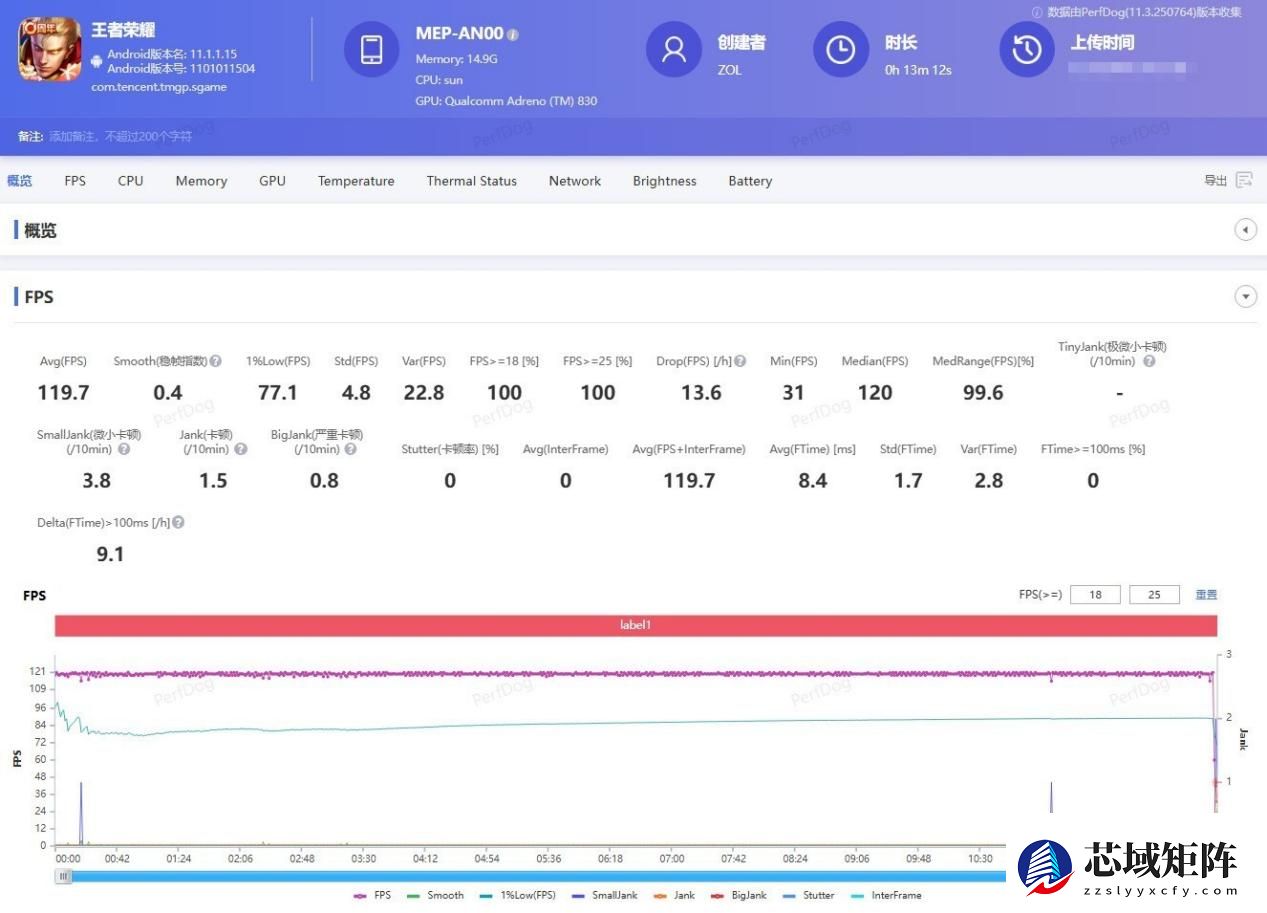Collapse the 概览 section arrow

click(x=1245, y=230)
